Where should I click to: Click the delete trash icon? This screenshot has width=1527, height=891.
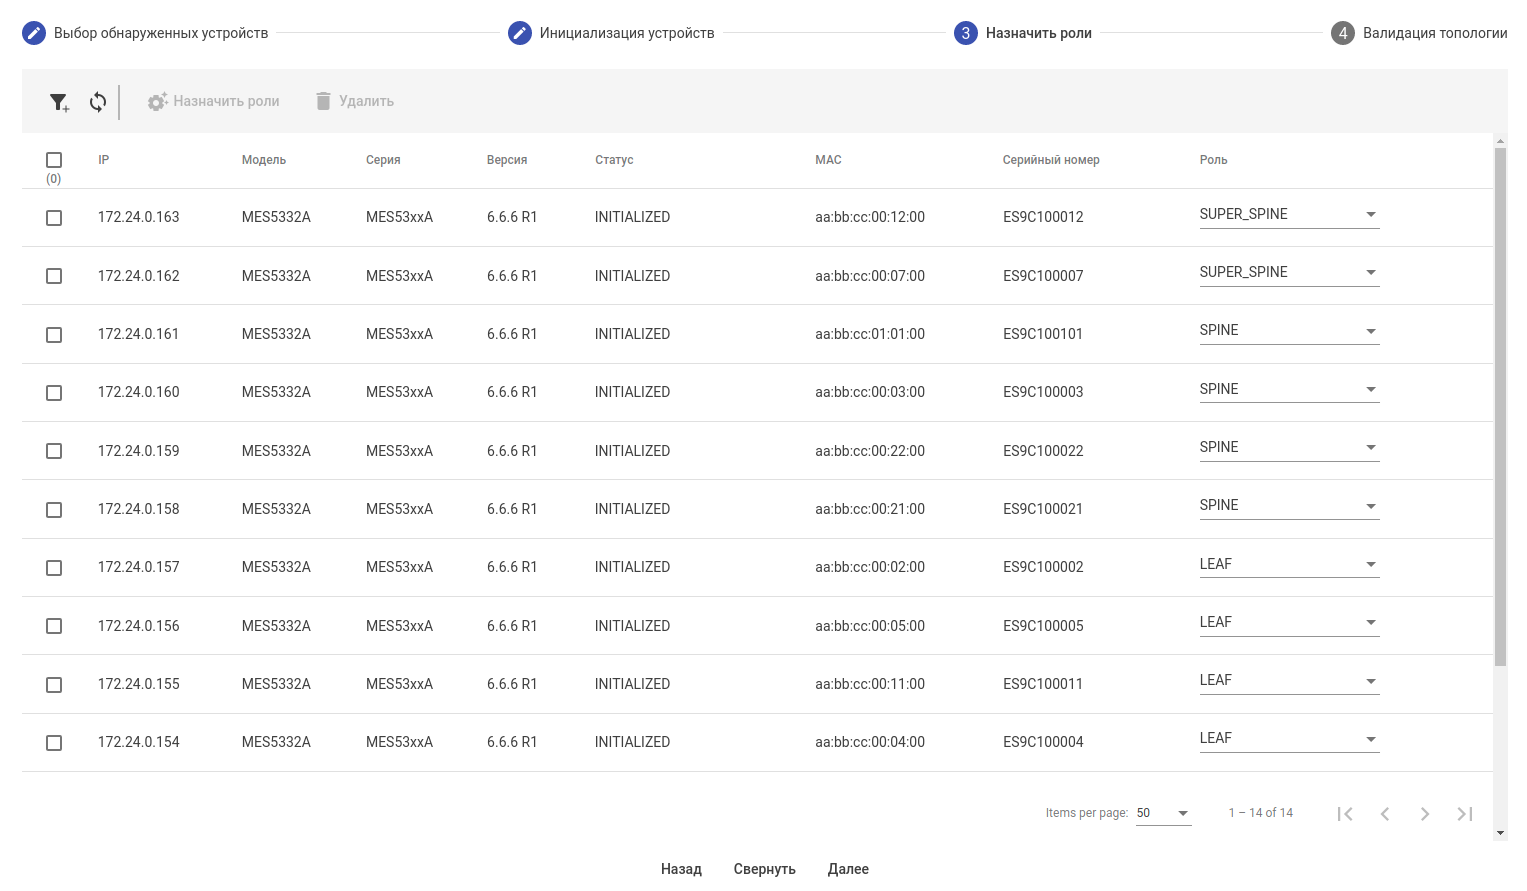[323, 101]
